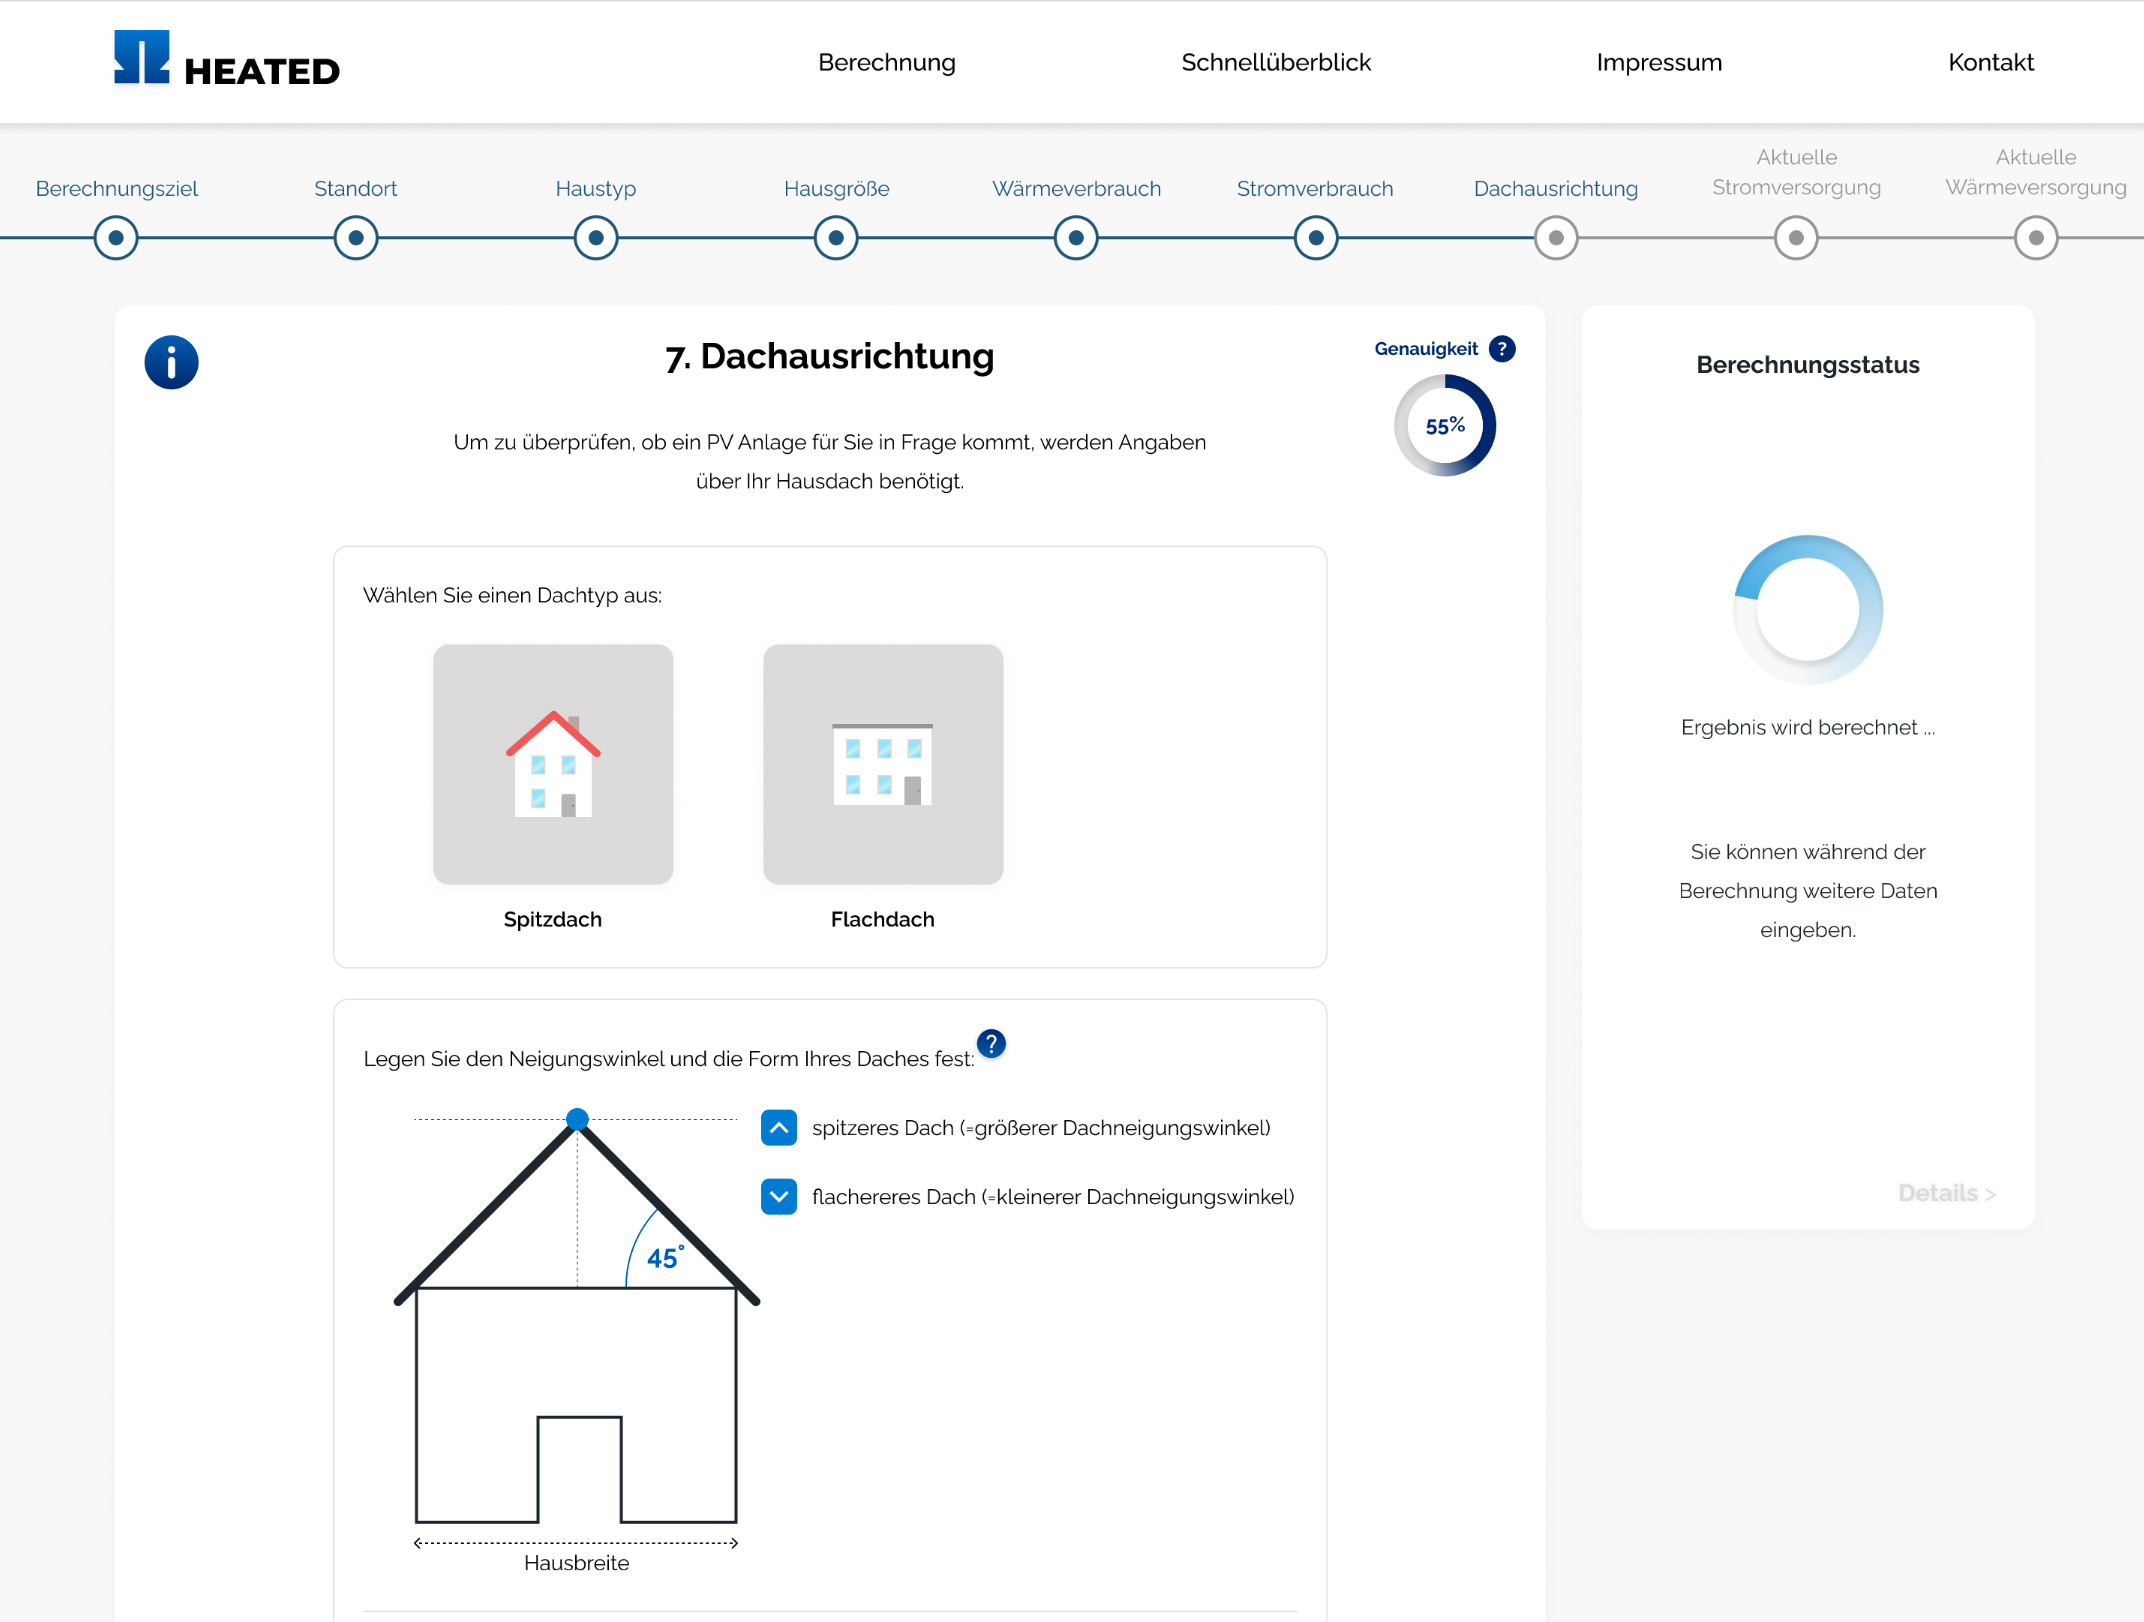The width and height of the screenshot is (2144, 1622).
Task: Open the Berechnung menu item
Action: tap(886, 62)
